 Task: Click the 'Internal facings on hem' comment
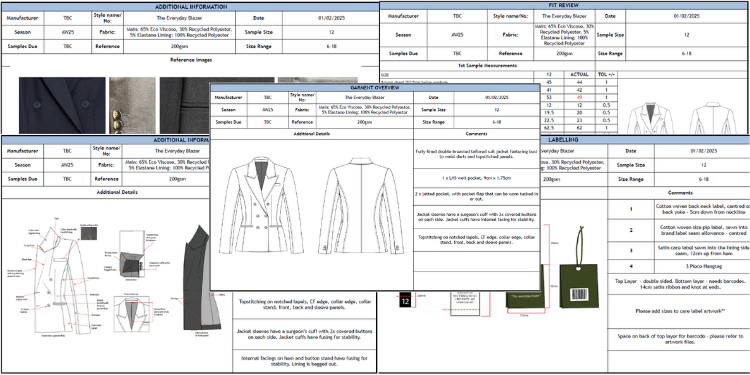(304, 361)
